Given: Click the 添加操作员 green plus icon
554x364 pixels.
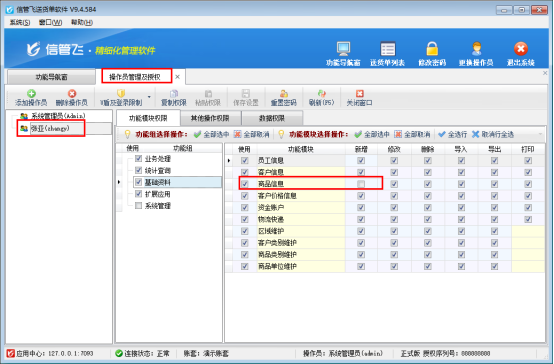Looking at the screenshot, I should [x=31, y=94].
